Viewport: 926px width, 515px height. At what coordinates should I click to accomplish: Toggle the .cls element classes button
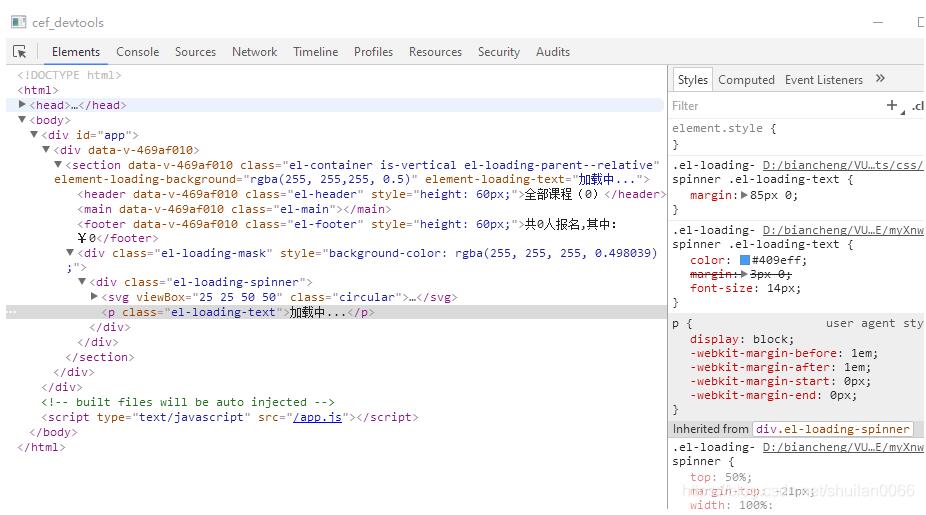pyautogui.click(x=918, y=106)
